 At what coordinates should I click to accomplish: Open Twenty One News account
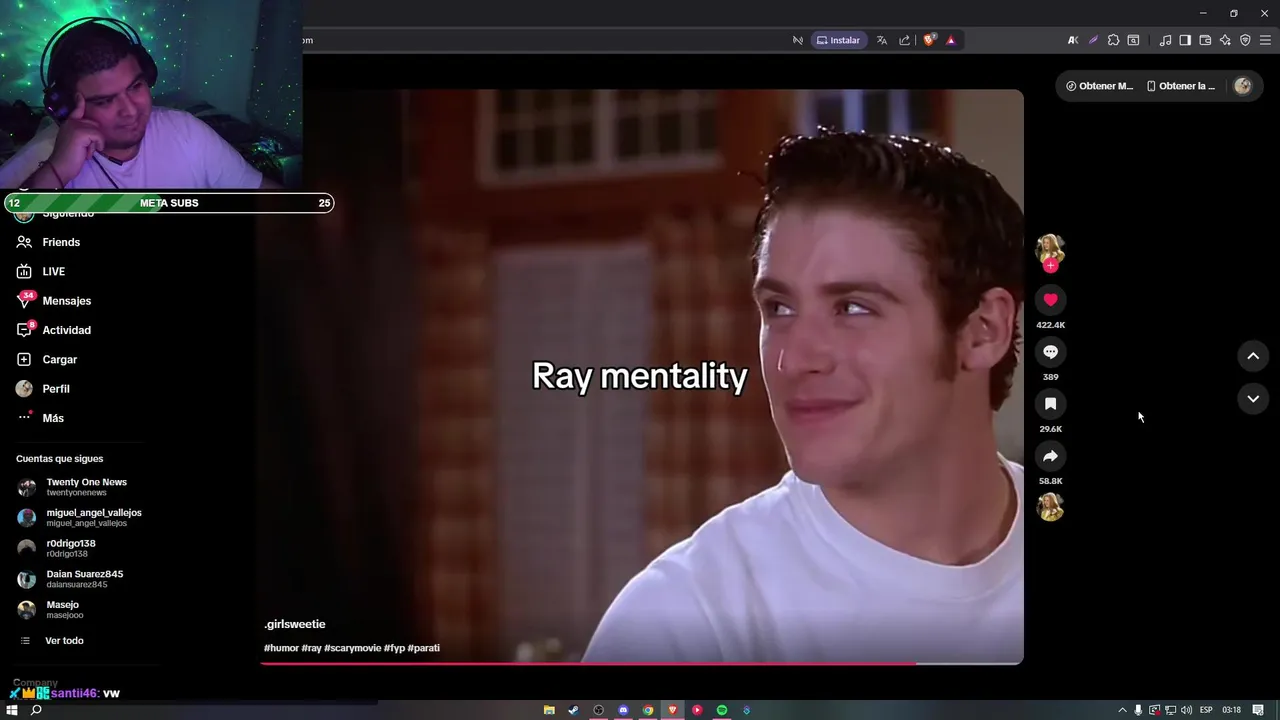coord(86,487)
